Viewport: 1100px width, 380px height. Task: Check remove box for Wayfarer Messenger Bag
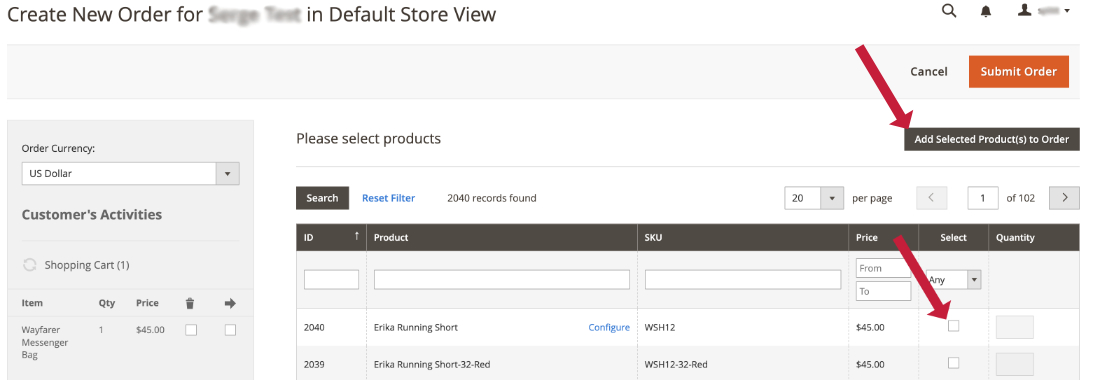[x=191, y=330]
